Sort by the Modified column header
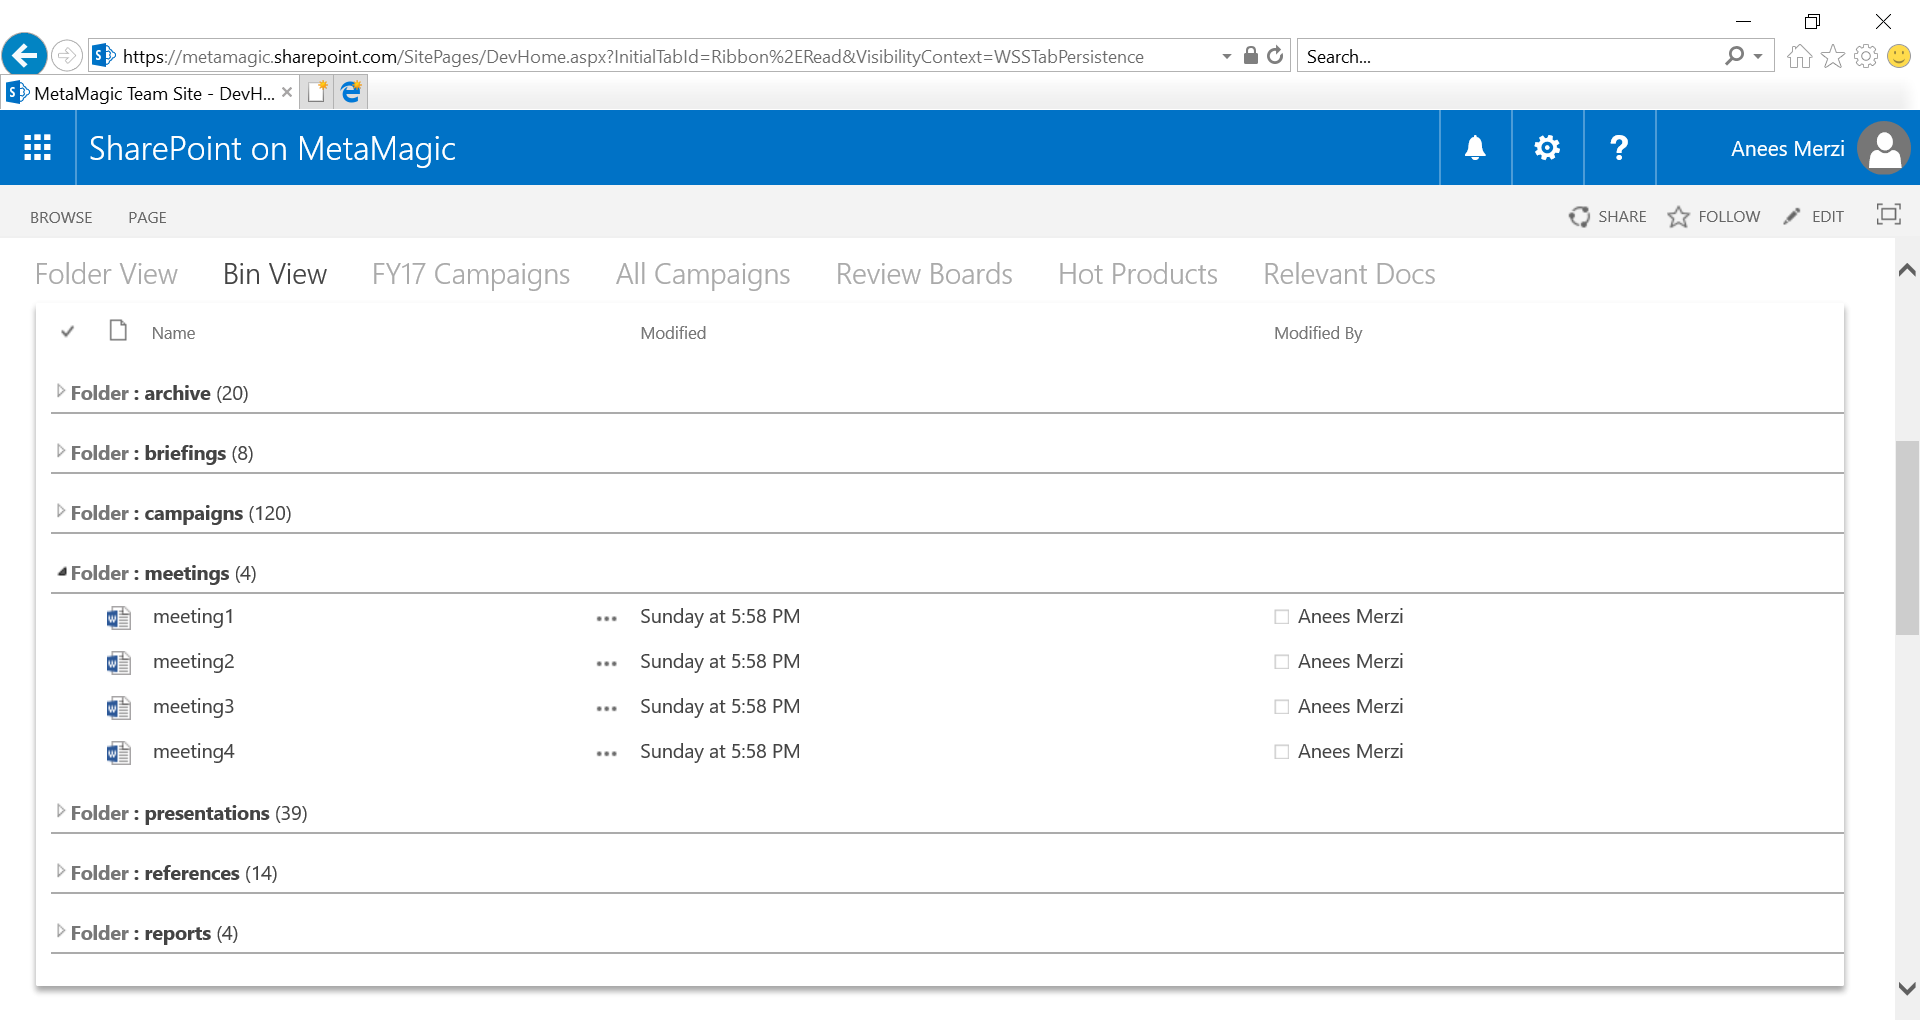This screenshot has height=1020, width=1920. click(x=673, y=333)
